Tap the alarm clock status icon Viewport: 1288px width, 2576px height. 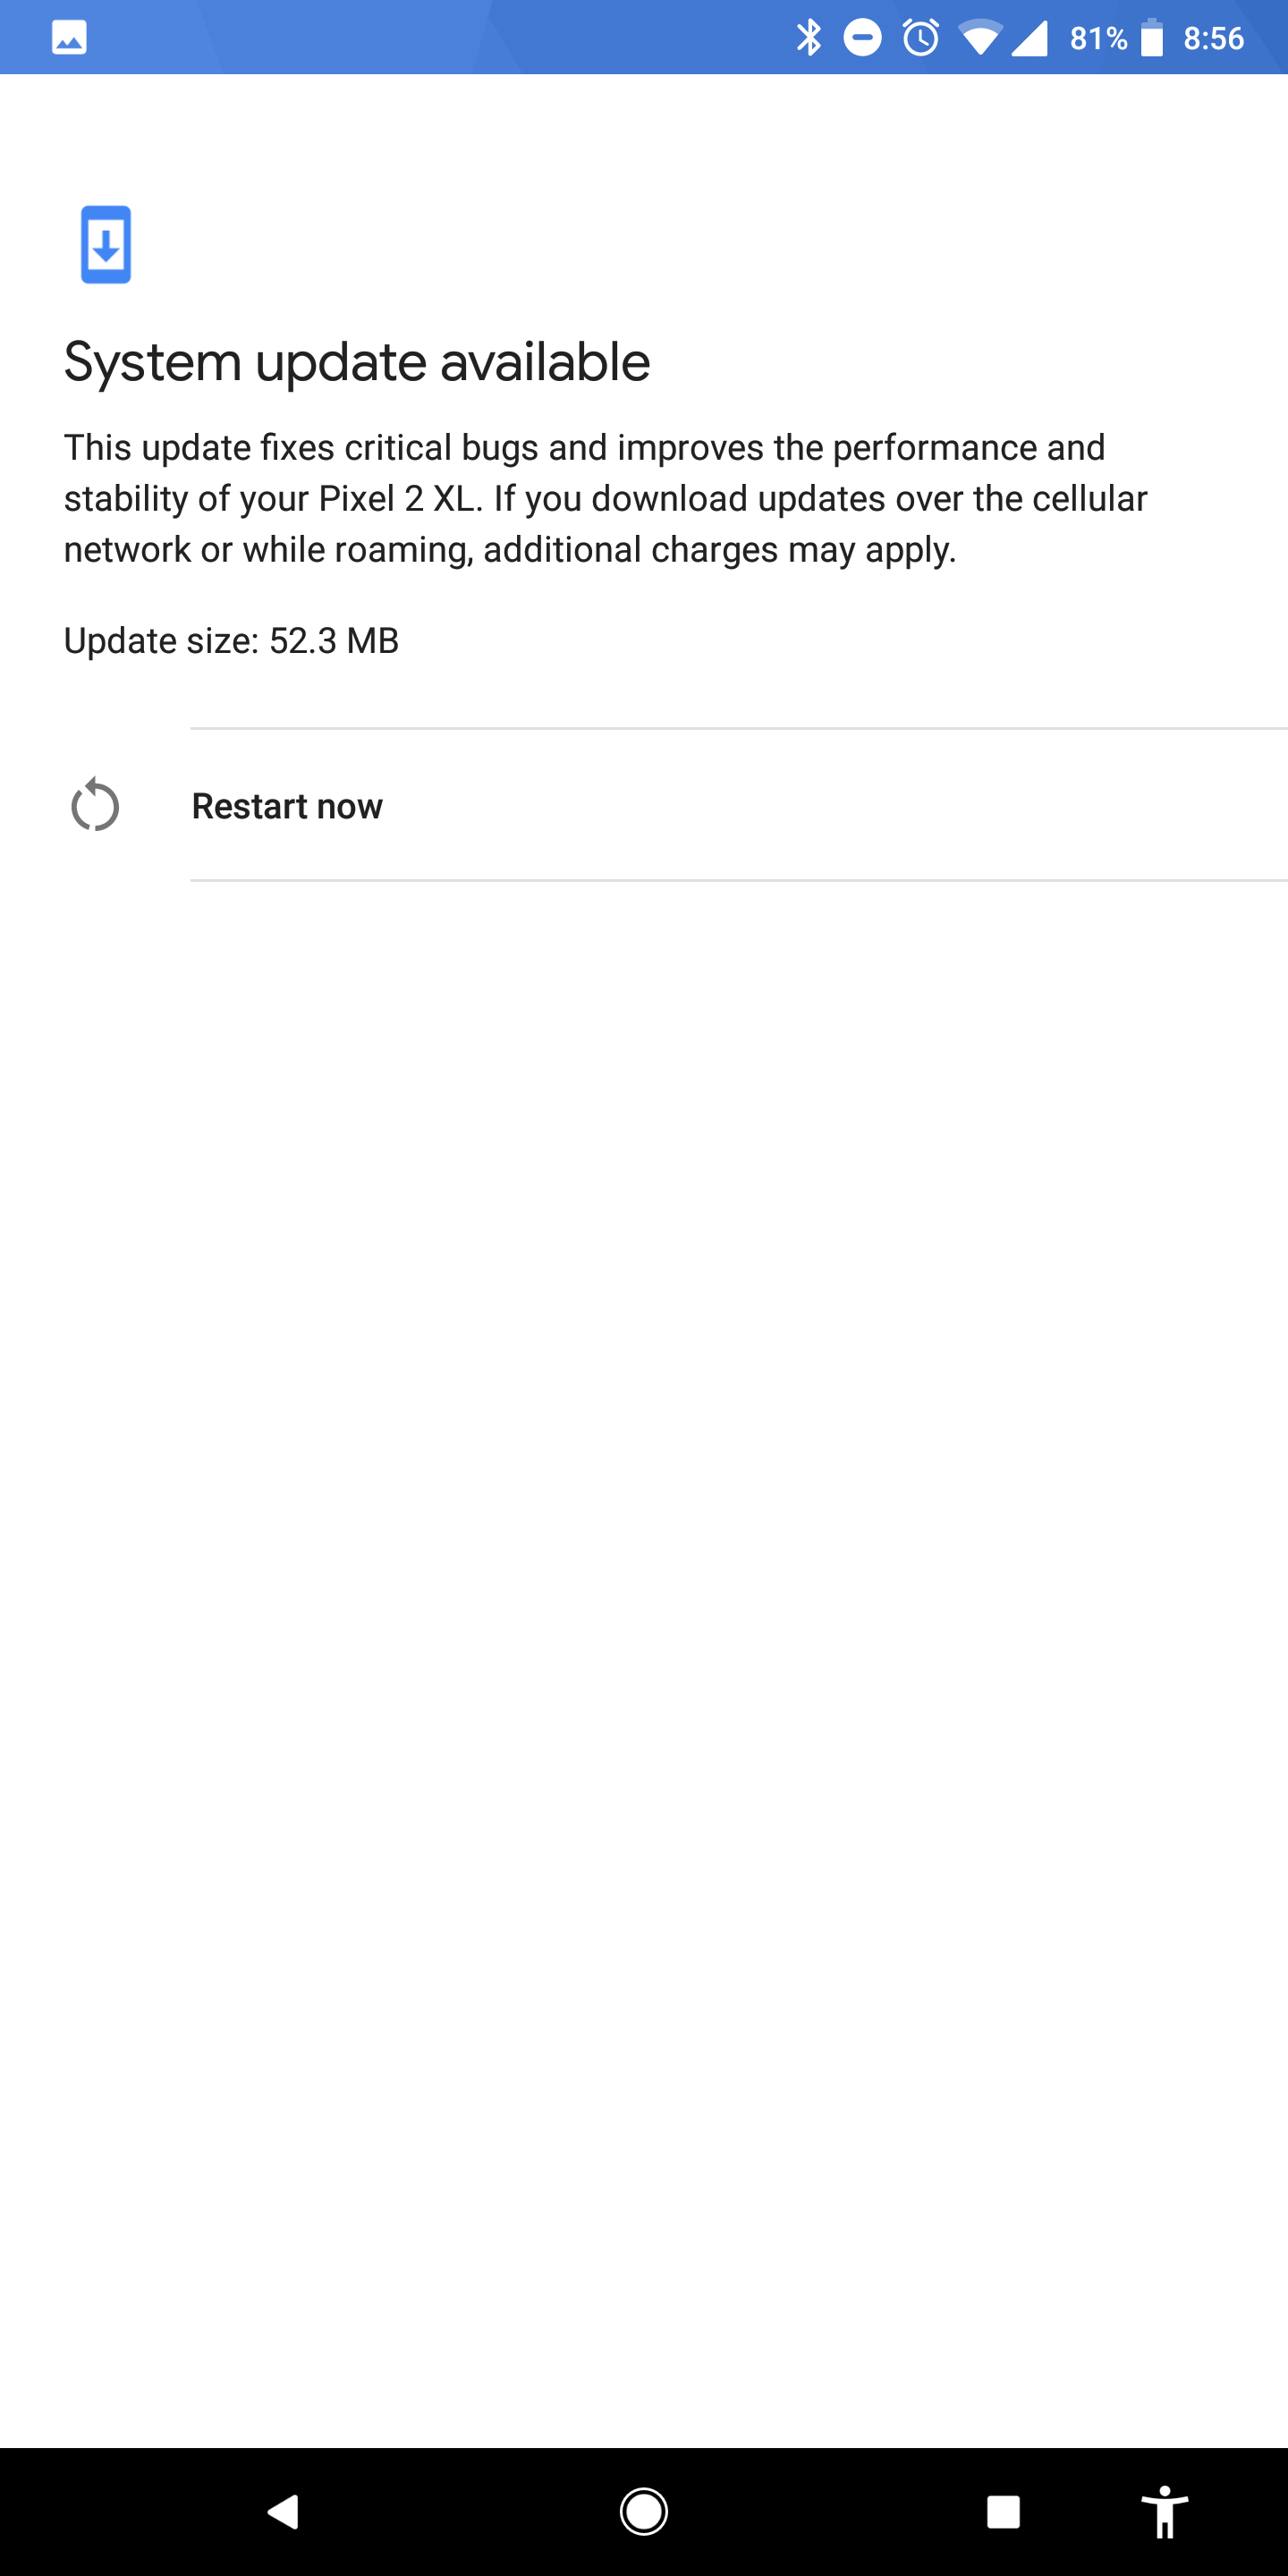921,38
